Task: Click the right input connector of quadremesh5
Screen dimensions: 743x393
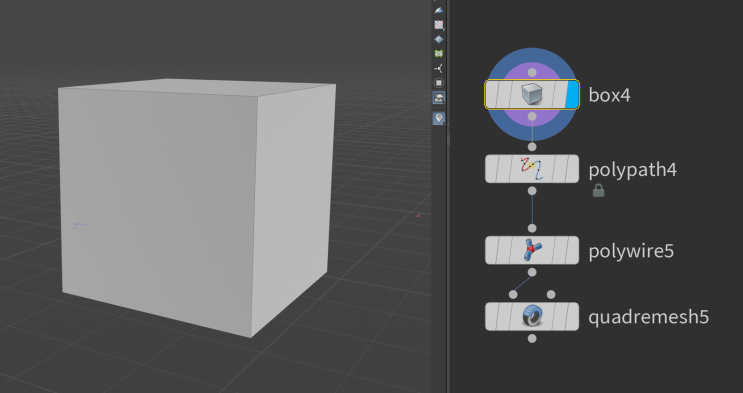Action: click(x=551, y=295)
